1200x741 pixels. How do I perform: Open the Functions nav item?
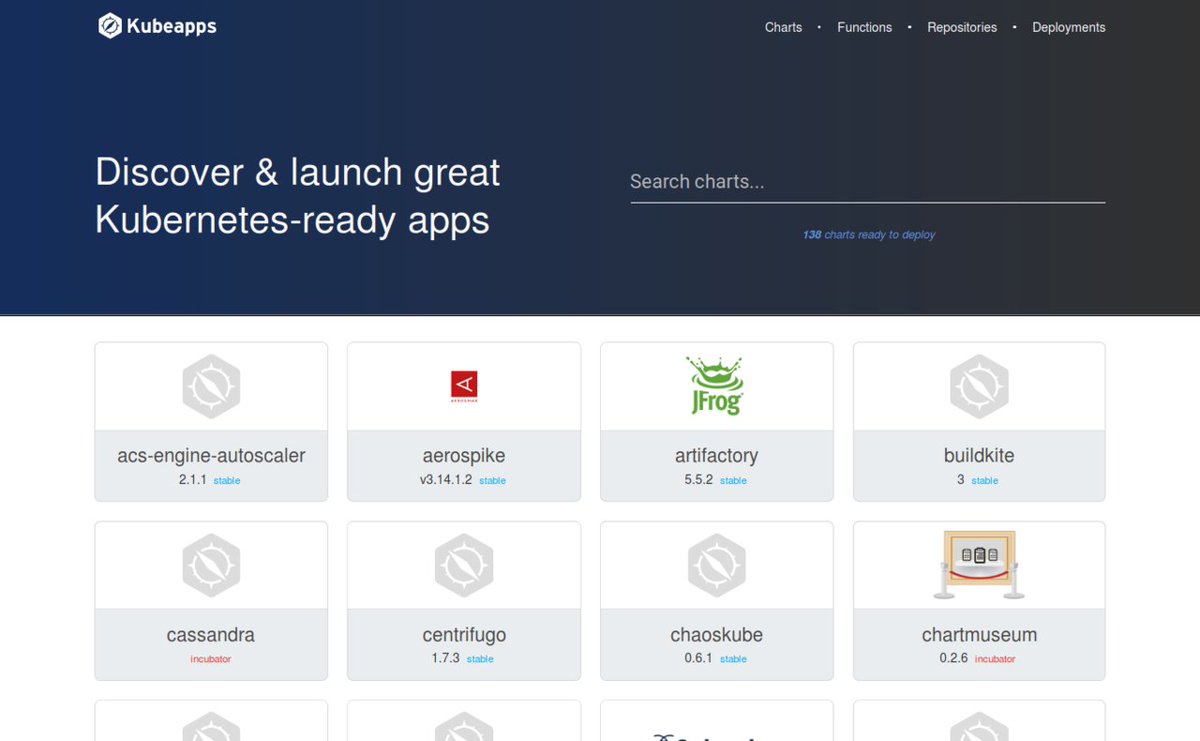pyautogui.click(x=864, y=27)
